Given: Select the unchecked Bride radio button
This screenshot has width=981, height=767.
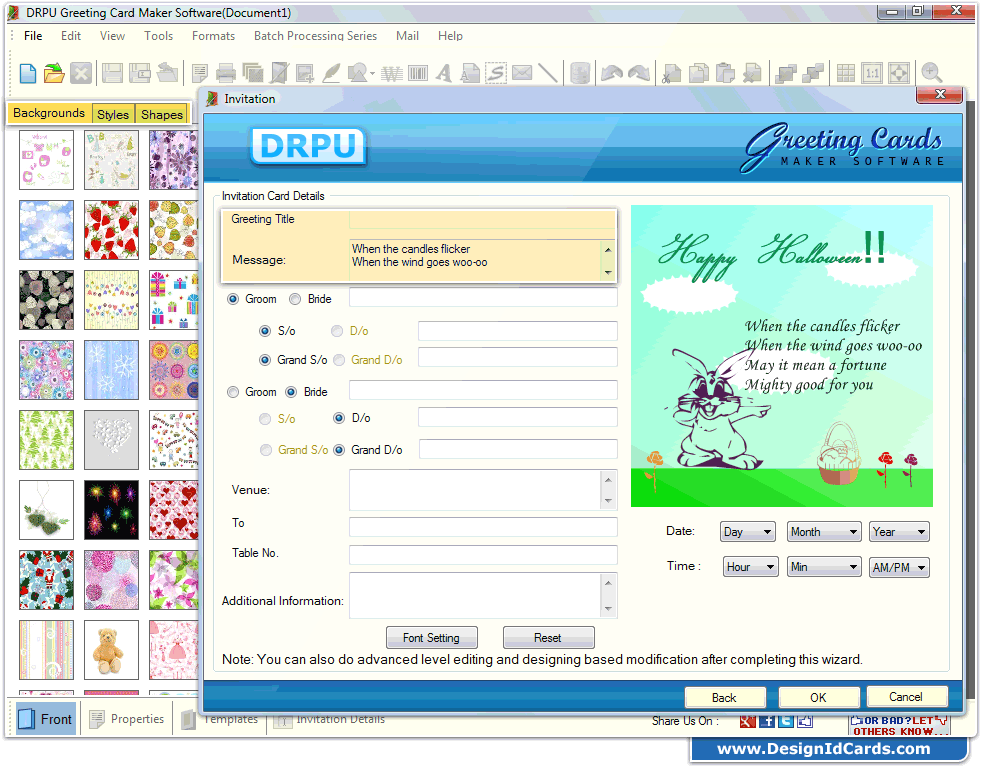Looking at the screenshot, I should click(295, 299).
